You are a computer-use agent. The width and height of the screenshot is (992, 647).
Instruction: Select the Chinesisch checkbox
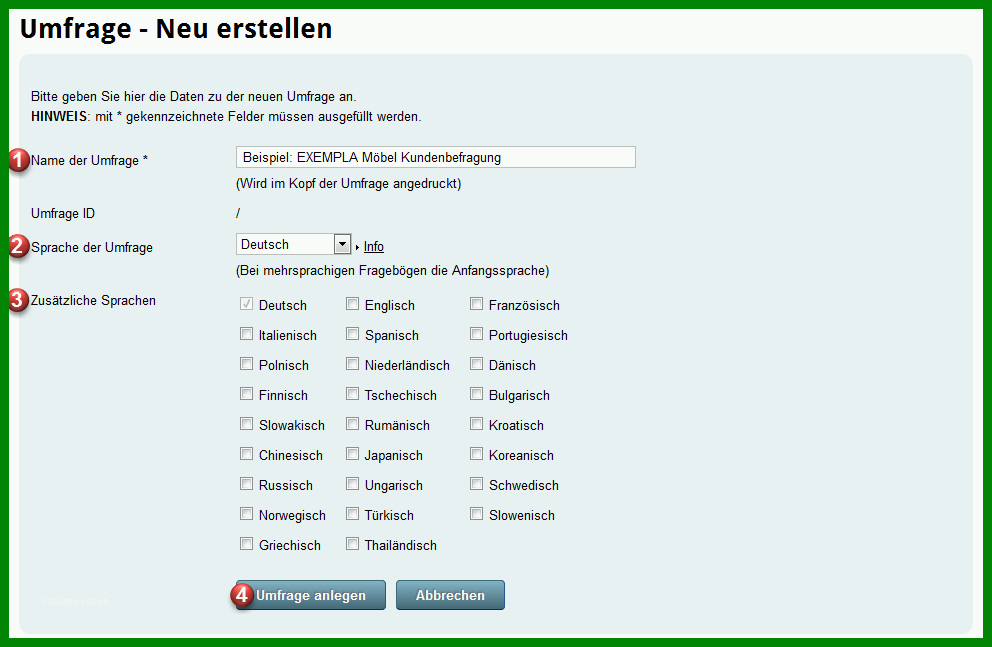click(246, 454)
